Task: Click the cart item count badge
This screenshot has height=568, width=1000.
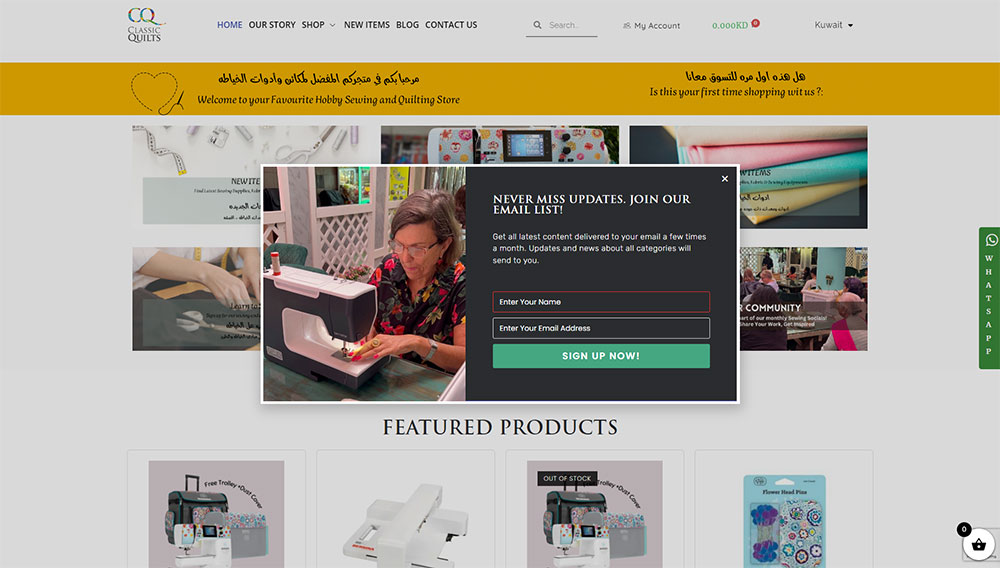Action: (755, 23)
